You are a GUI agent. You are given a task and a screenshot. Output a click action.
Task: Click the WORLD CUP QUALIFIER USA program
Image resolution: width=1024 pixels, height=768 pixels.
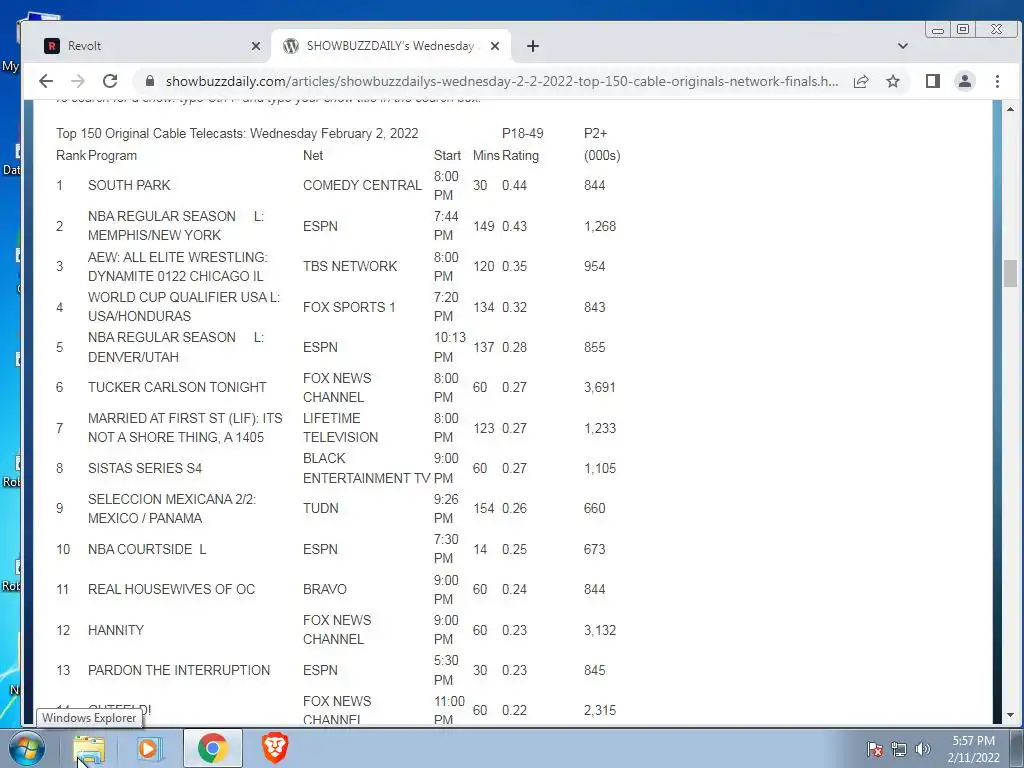pos(184,306)
